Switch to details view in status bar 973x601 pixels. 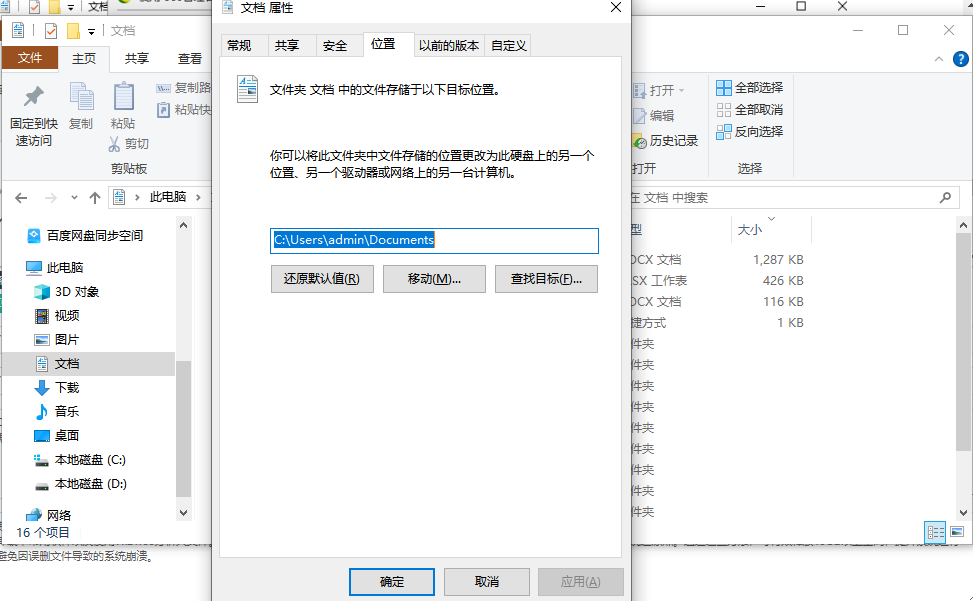pyautogui.click(x=936, y=532)
